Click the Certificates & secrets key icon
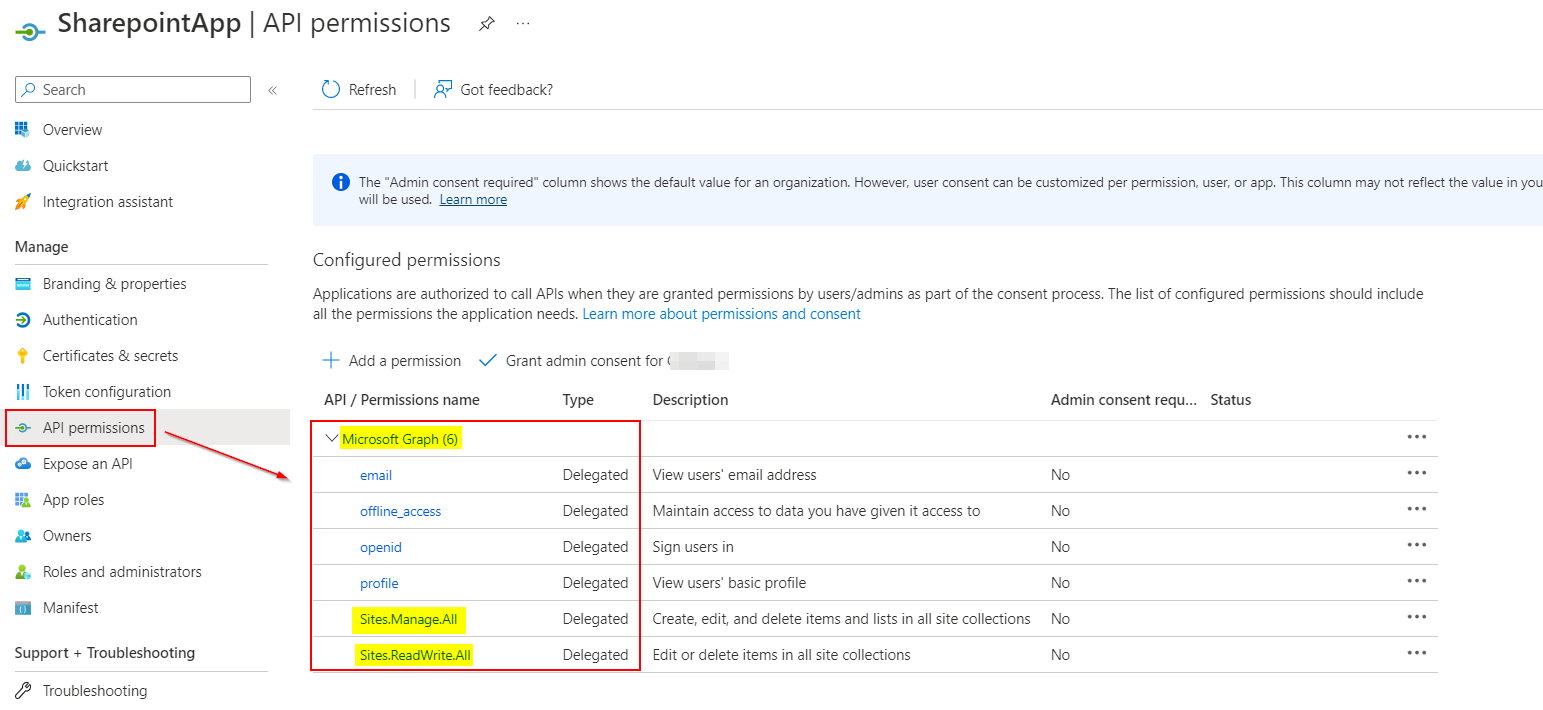 (23, 356)
